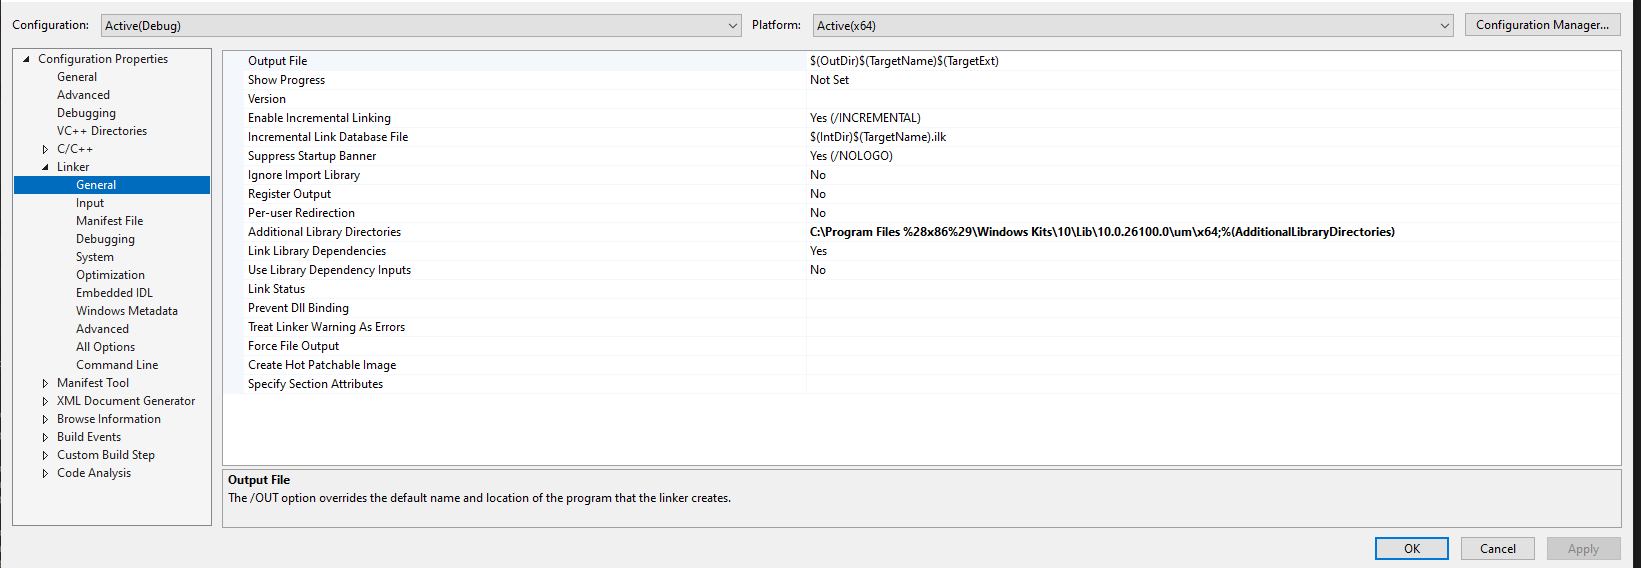Collapse the Configuration Properties root arrow

tap(26, 59)
